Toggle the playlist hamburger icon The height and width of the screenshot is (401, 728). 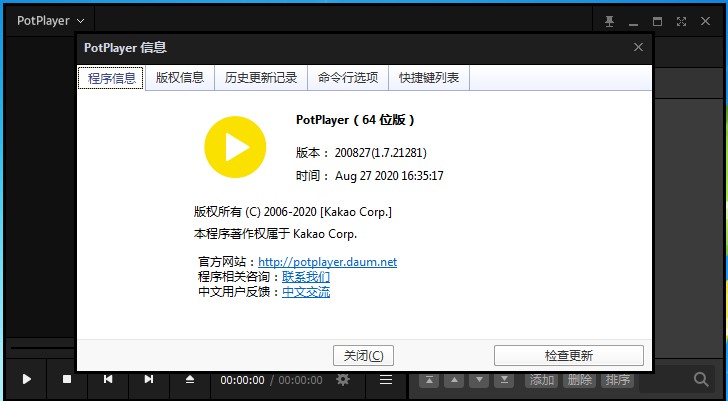coord(385,379)
